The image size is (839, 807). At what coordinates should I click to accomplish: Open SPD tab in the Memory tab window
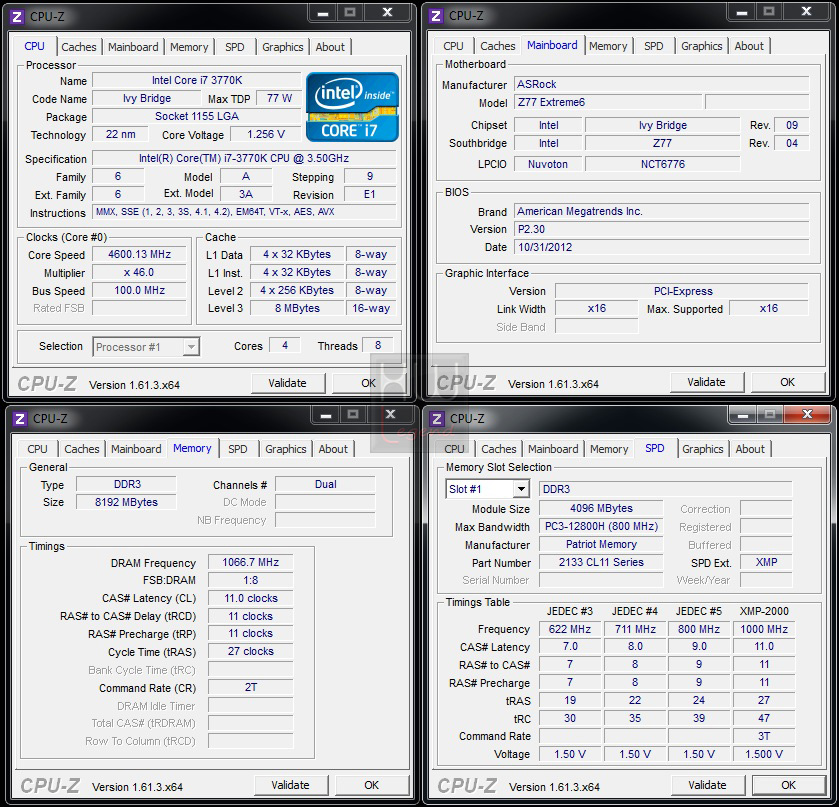238,449
